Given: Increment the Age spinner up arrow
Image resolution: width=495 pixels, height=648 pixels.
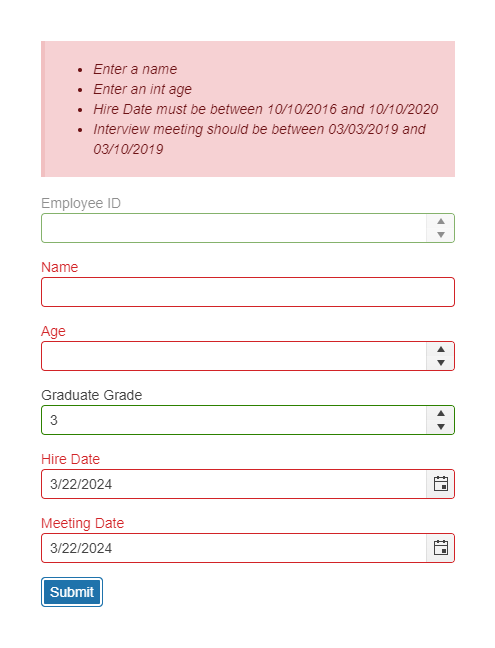Looking at the screenshot, I should click(x=440, y=349).
